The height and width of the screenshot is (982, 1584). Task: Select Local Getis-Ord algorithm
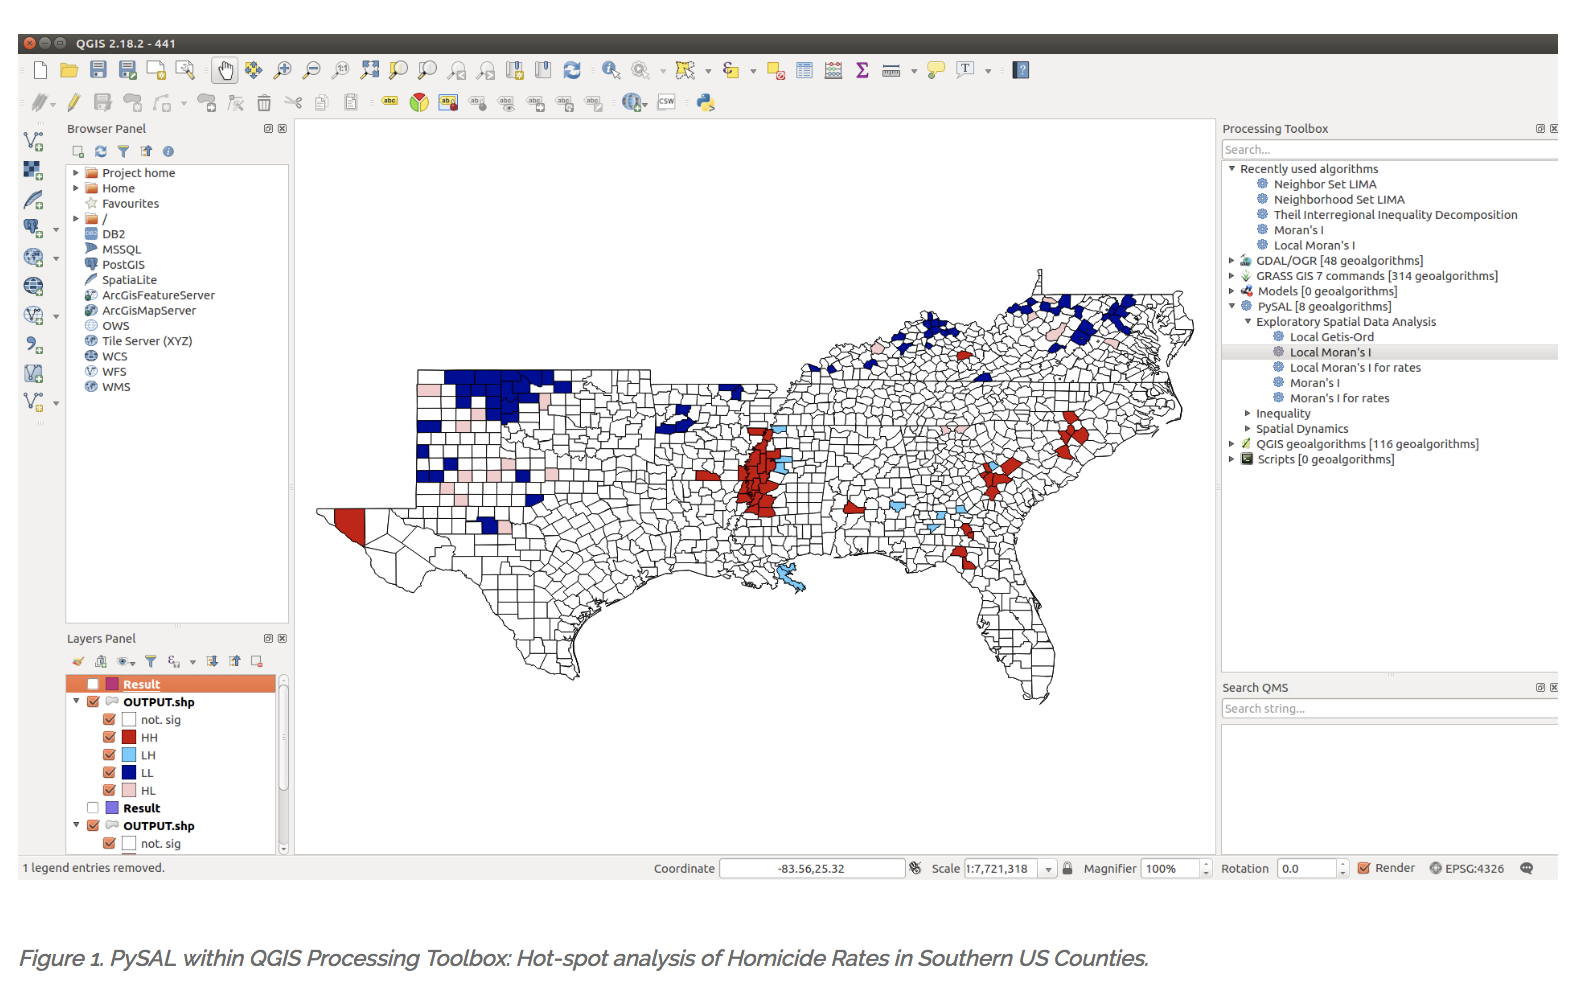coord(1331,337)
